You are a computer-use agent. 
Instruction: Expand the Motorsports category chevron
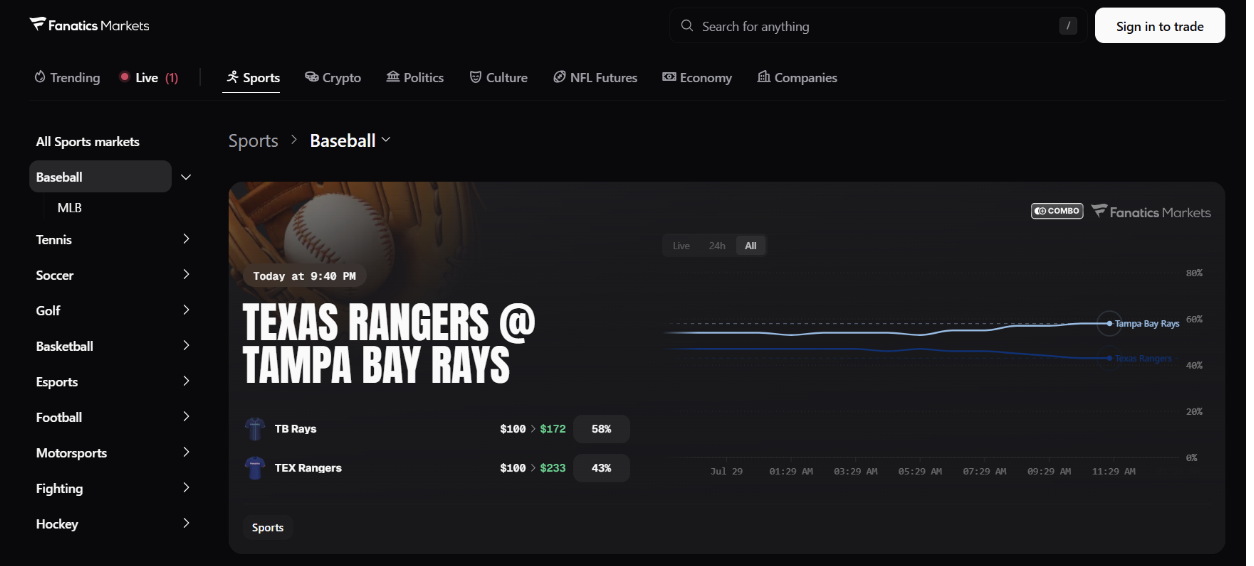186,452
